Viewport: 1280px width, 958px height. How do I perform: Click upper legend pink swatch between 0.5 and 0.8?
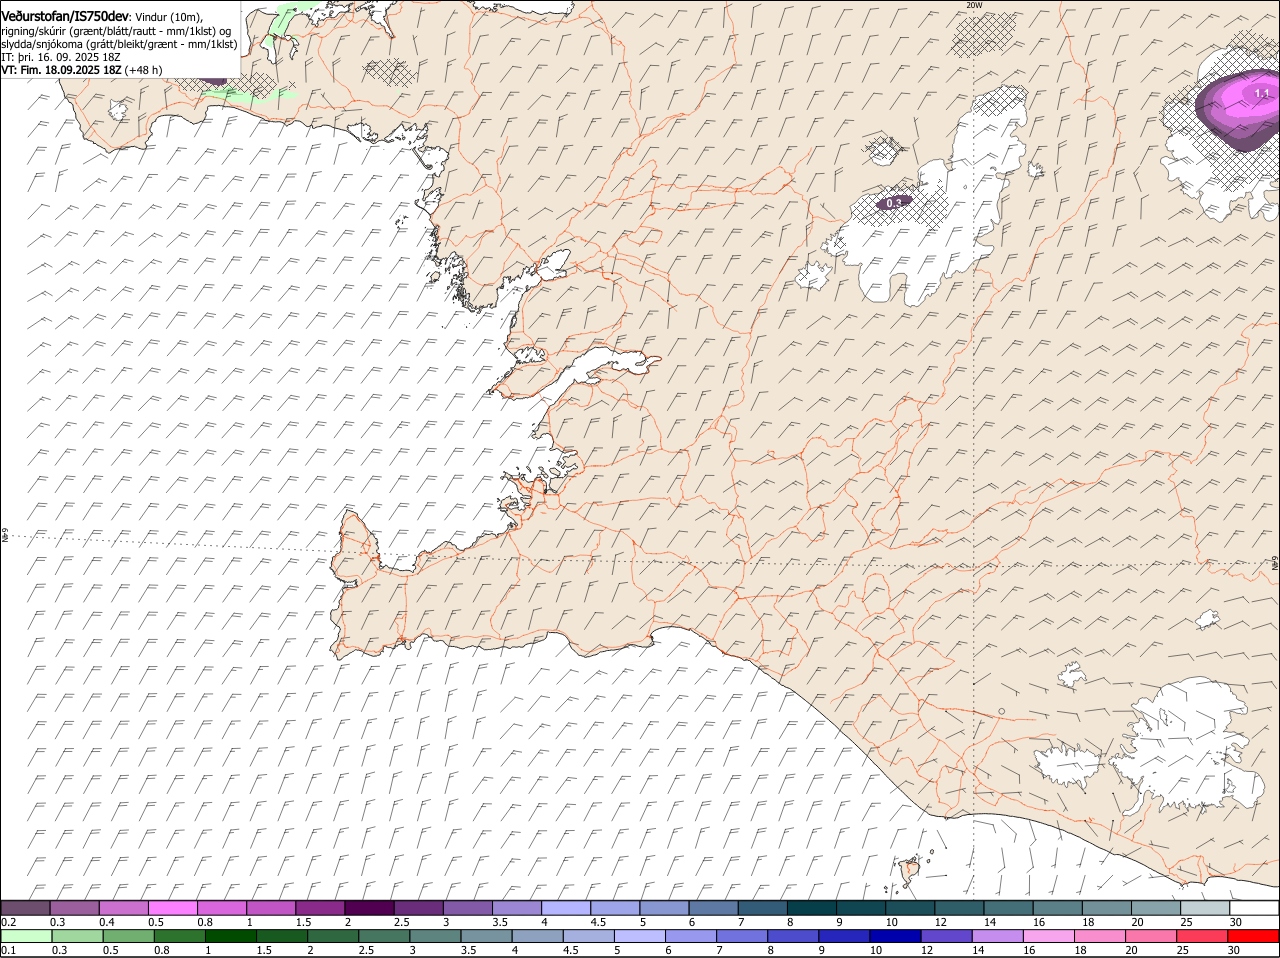click(x=173, y=908)
